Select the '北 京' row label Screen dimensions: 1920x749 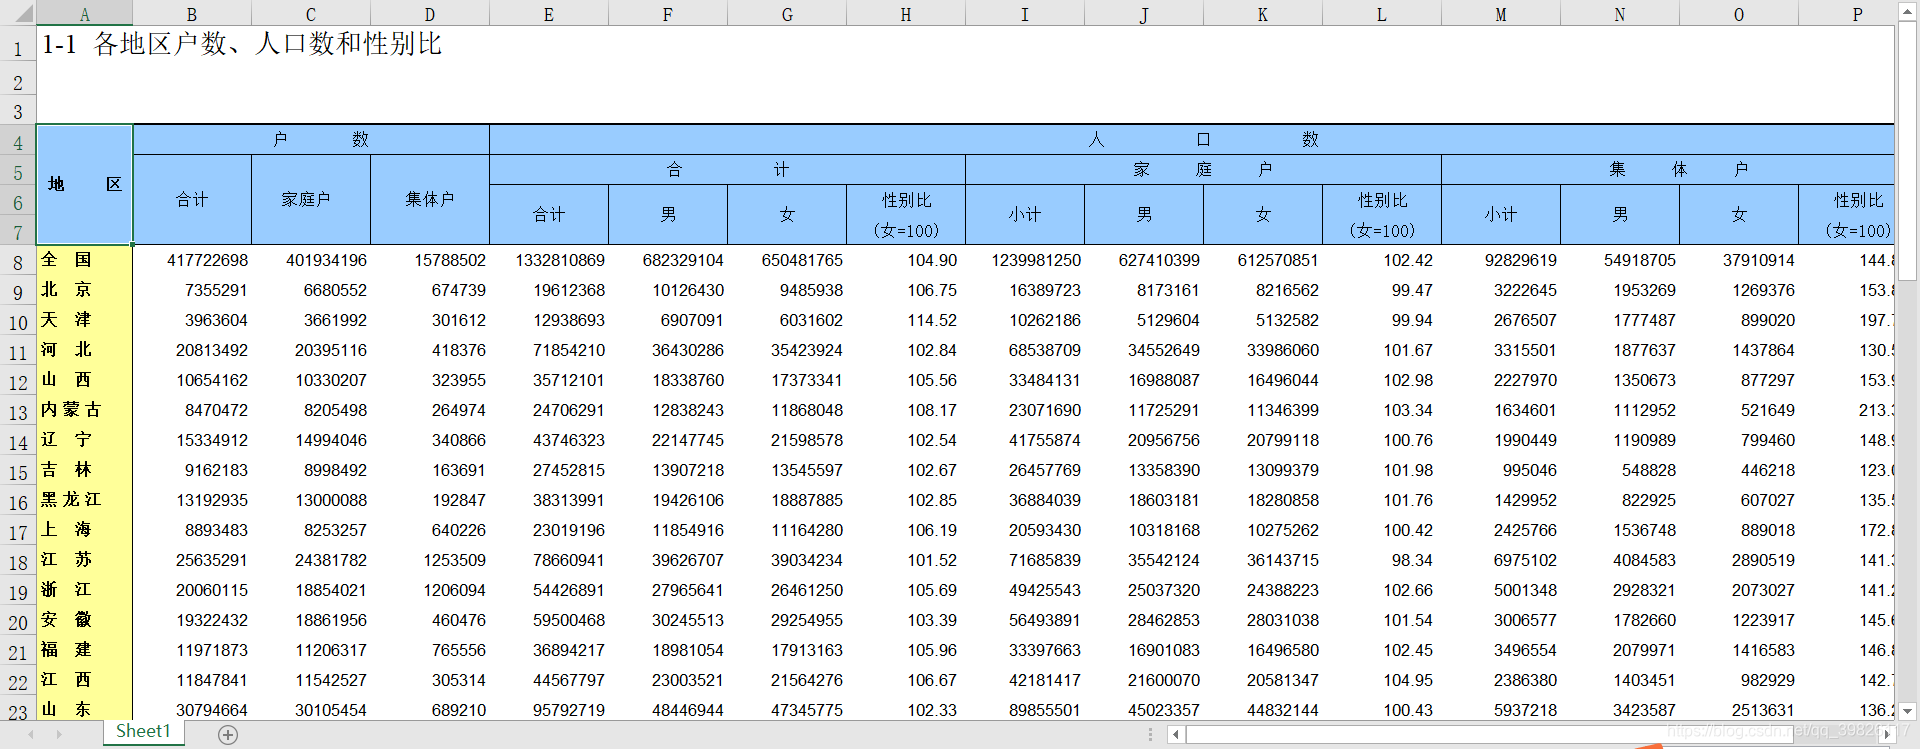[x=85, y=290]
